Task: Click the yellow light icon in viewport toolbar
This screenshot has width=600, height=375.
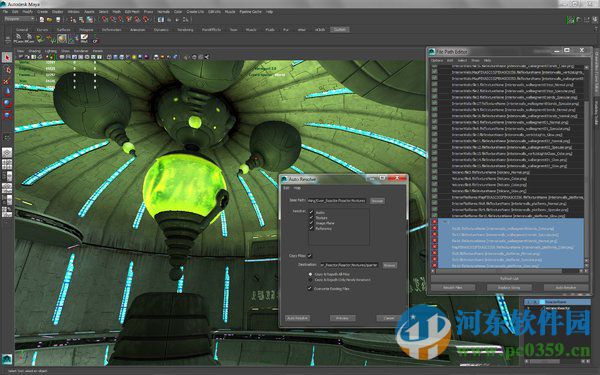Action: pyautogui.click(x=134, y=57)
